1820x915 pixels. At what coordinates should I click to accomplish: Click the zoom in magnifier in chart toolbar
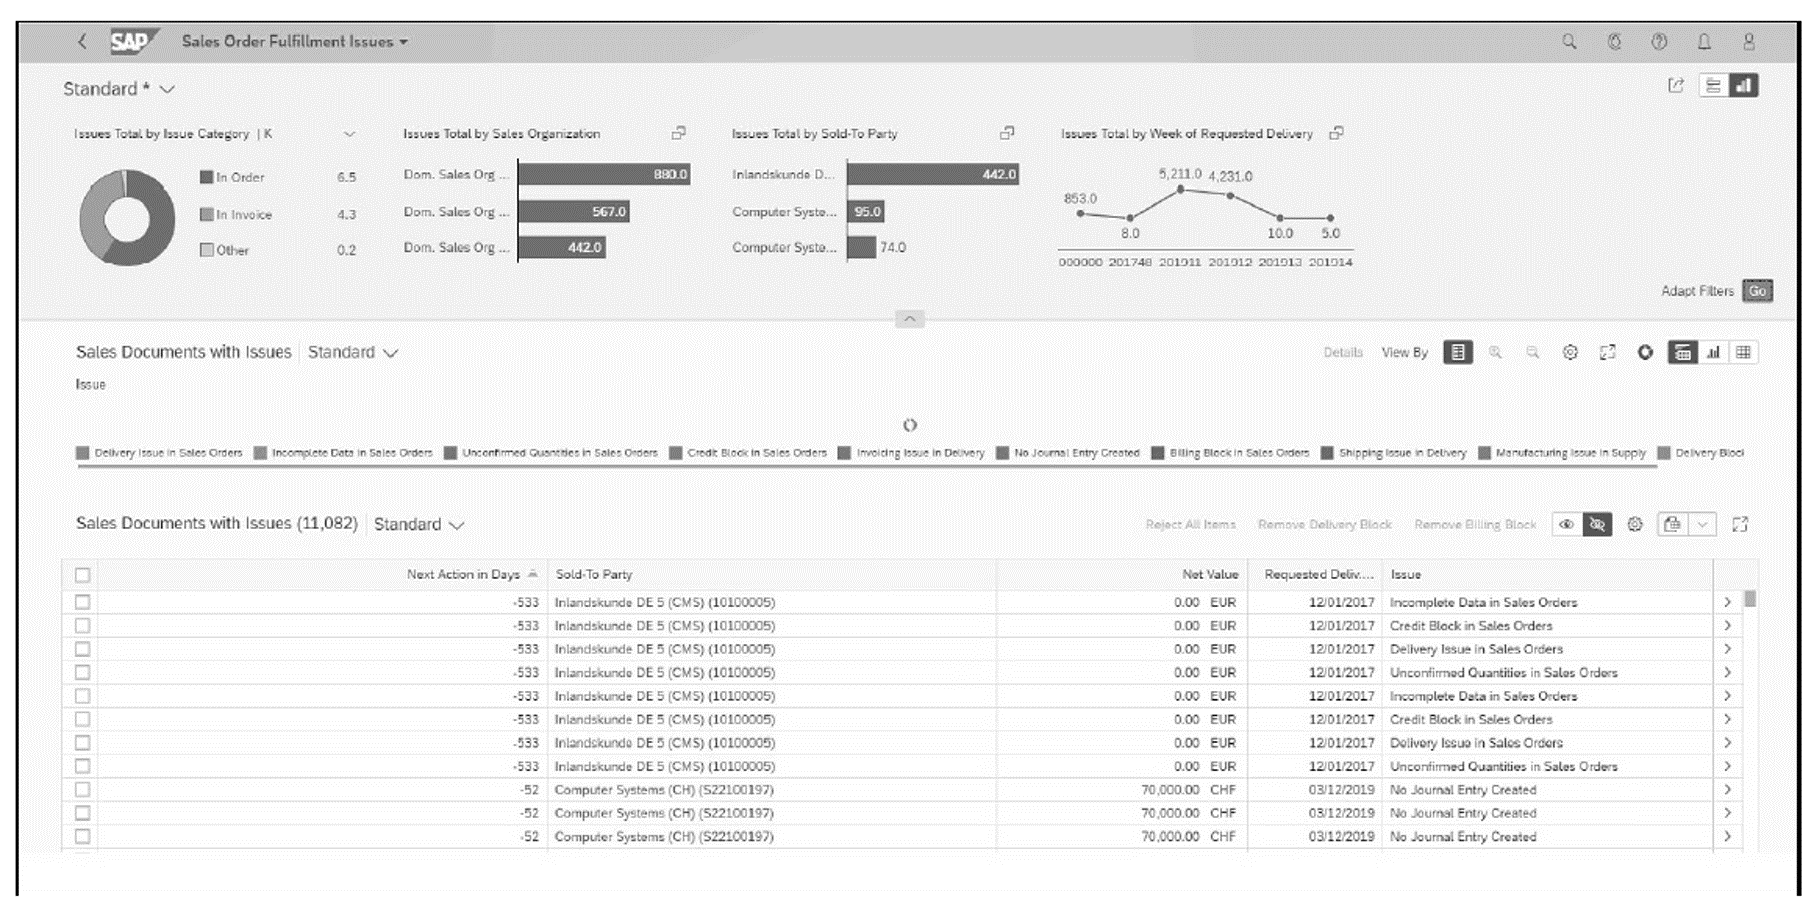pos(1494,352)
